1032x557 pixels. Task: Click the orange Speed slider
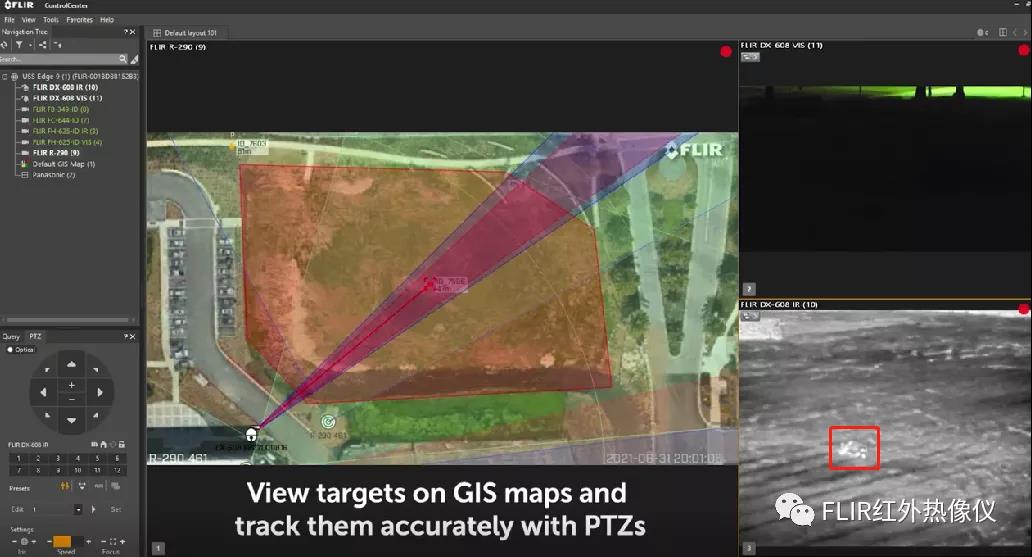tap(62, 541)
